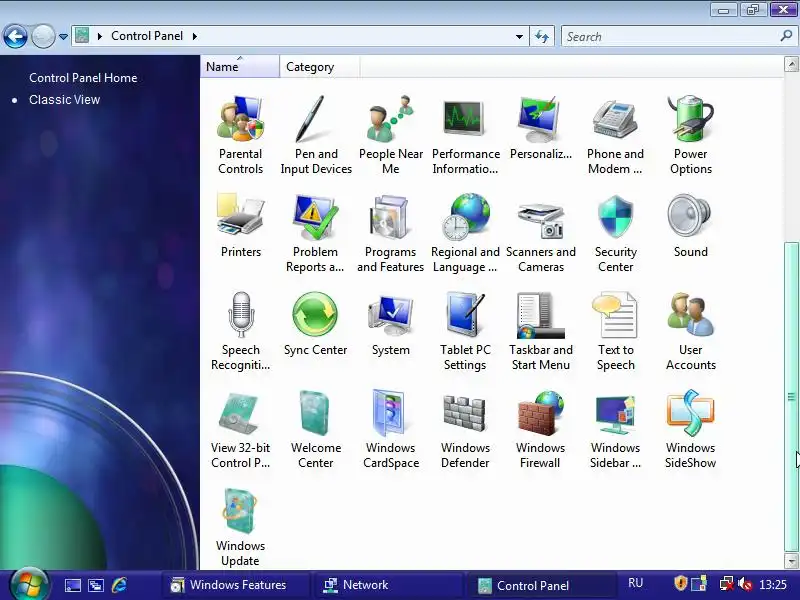This screenshot has width=800, height=600.
Task: Click the Forward navigation button
Action: pos(43,37)
